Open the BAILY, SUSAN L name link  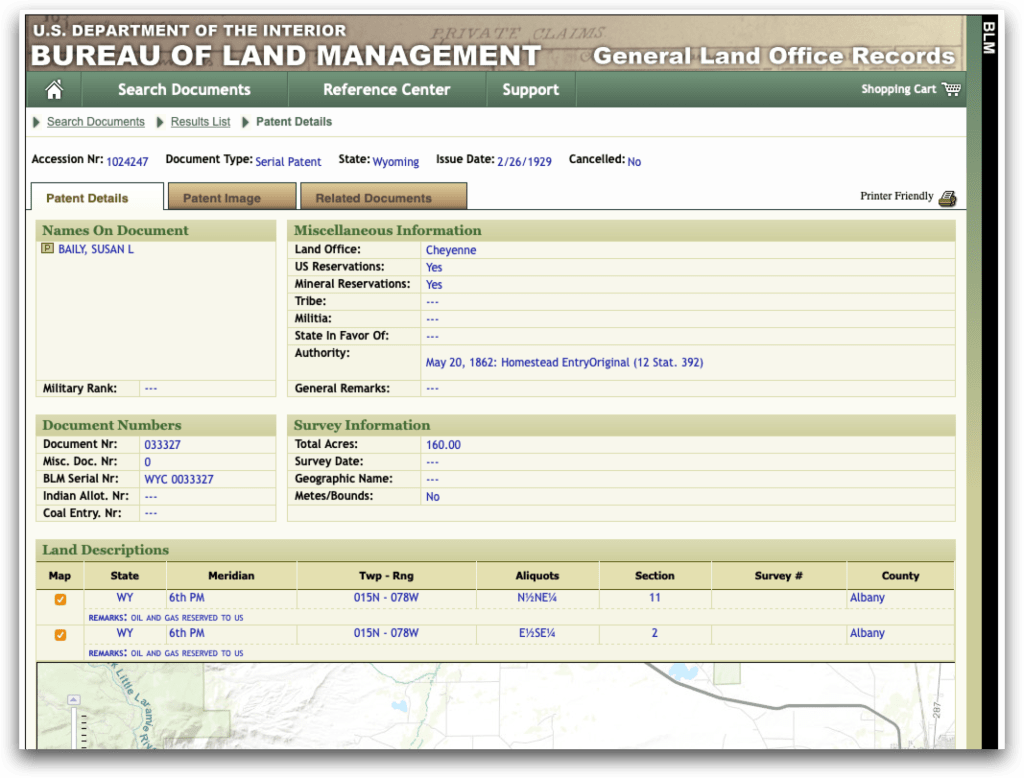click(96, 249)
